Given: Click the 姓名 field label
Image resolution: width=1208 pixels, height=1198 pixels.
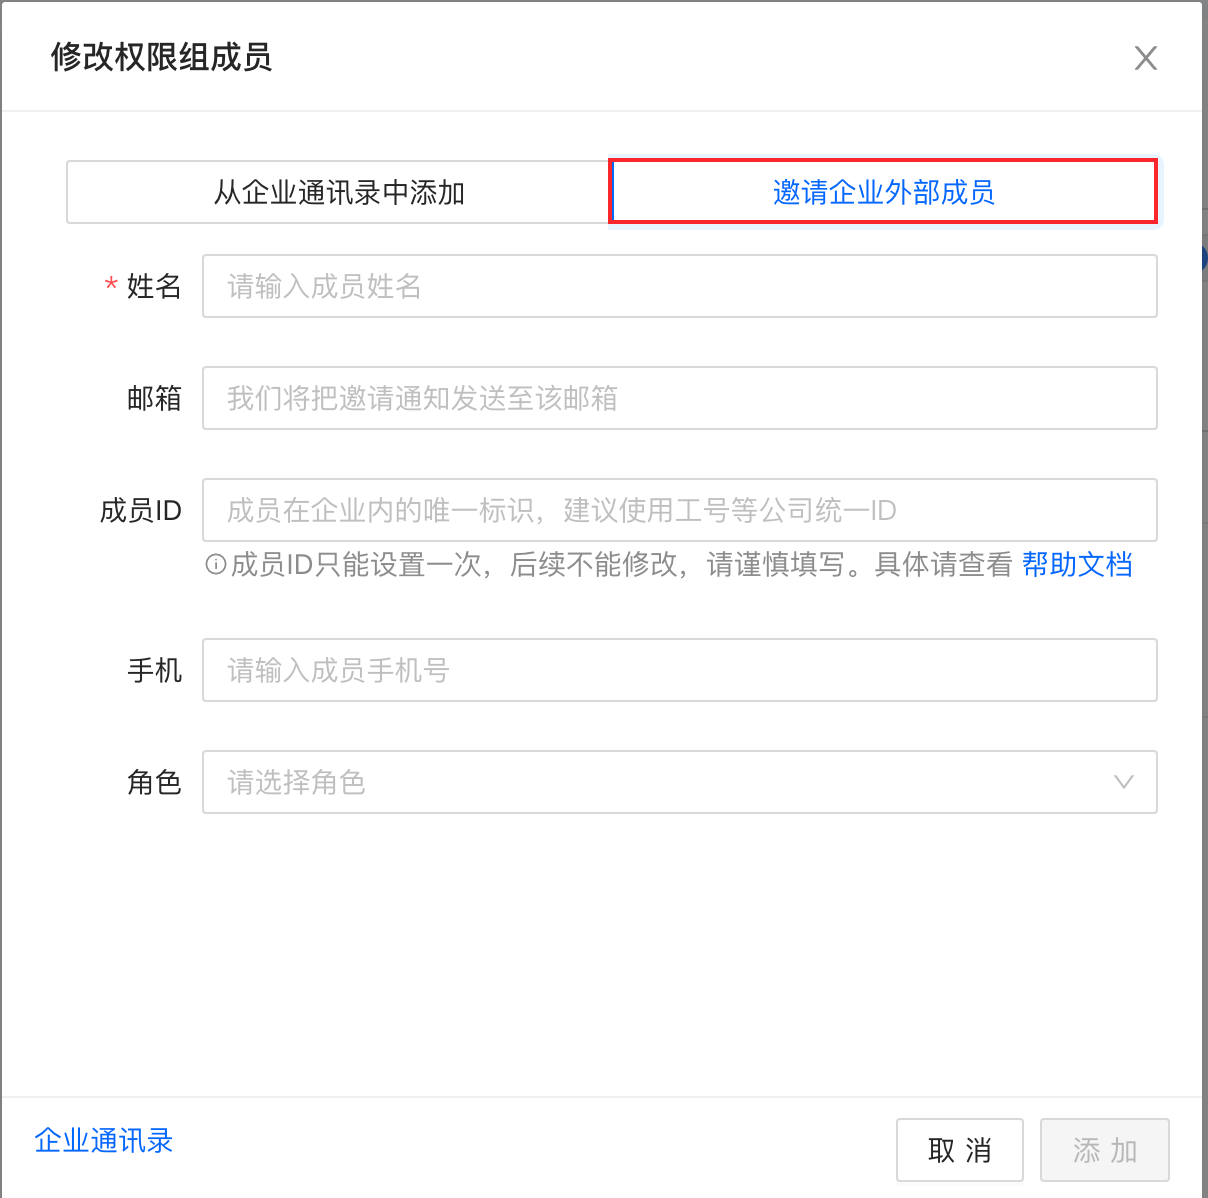Looking at the screenshot, I should click(x=154, y=286).
